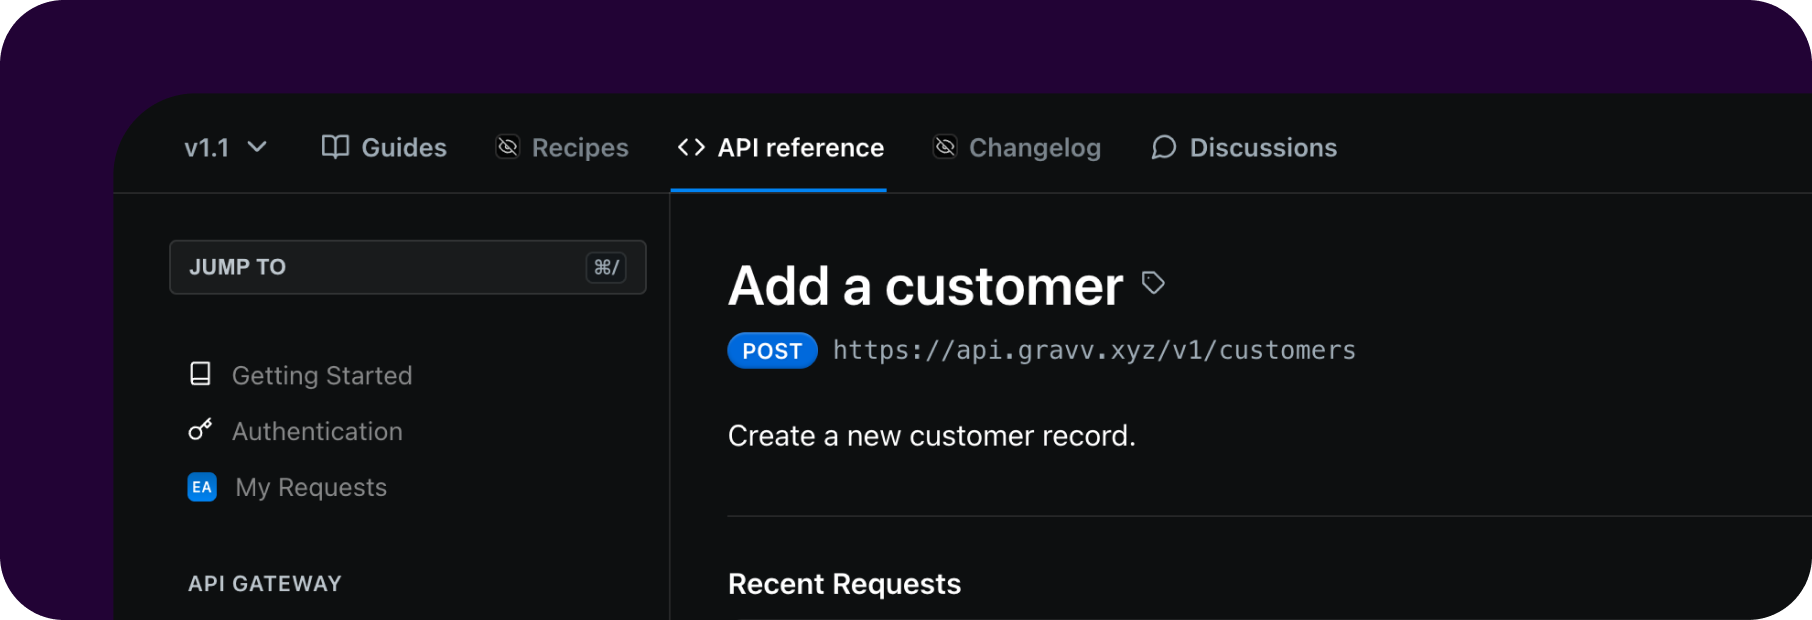This screenshot has width=1812, height=620.
Task: Click the tag icon next to Add a customer
Action: [x=1153, y=283]
